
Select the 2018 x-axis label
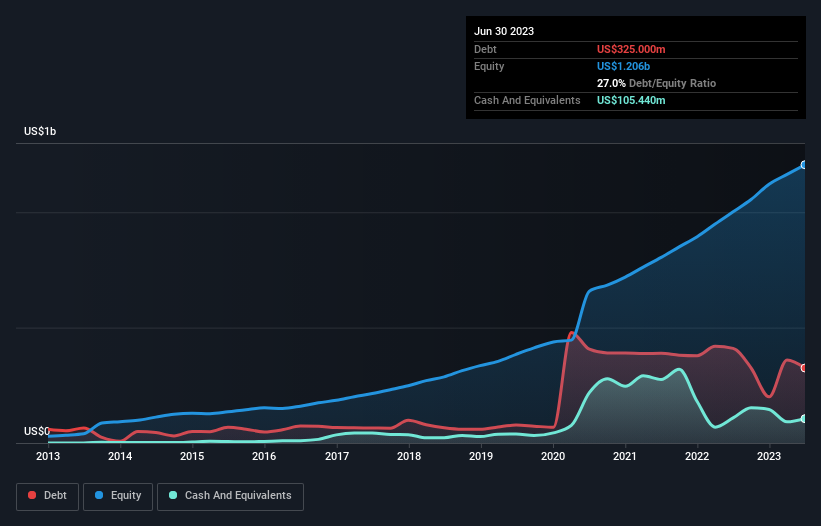tap(409, 456)
